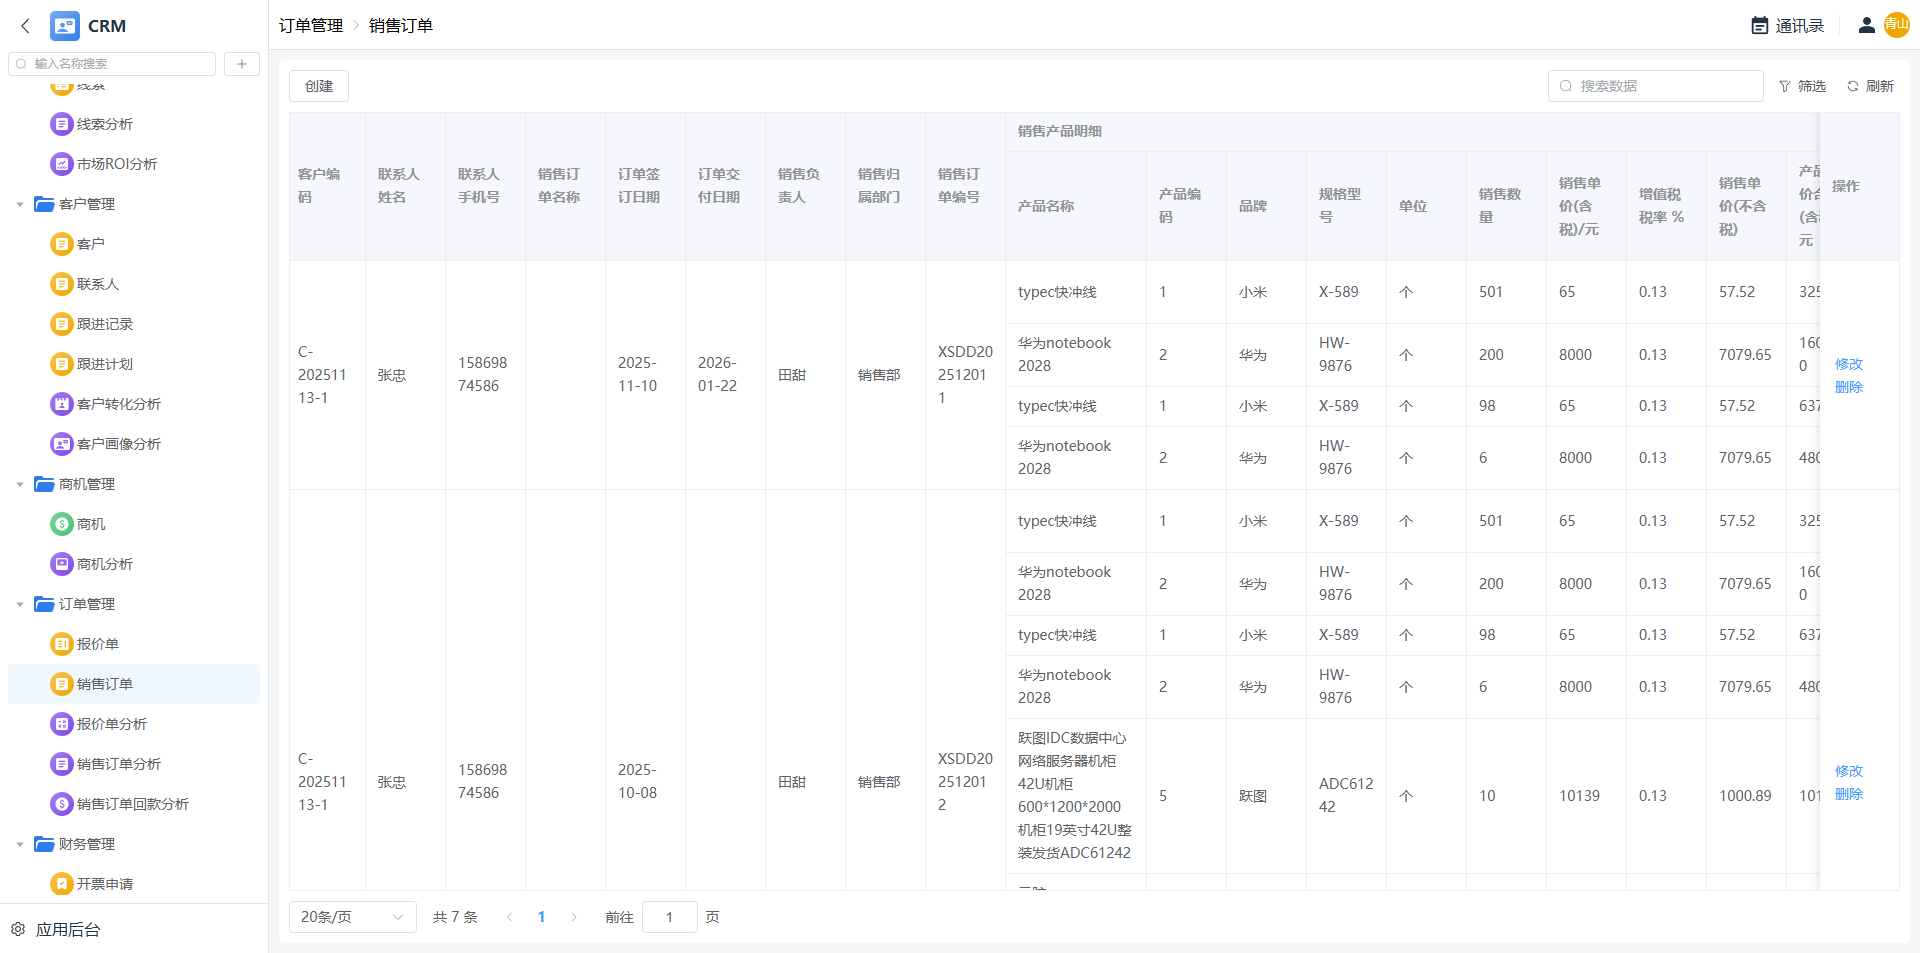The image size is (1920, 953).
Task: Open 线索分析 in the sidebar
Action: pos(104,124)
